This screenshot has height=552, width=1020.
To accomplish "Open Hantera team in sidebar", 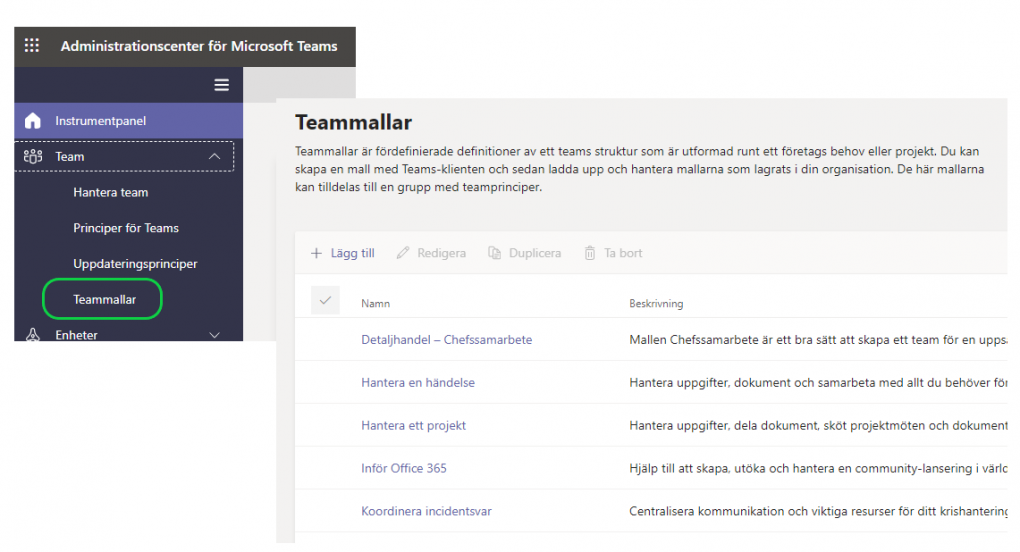I will point(110,193).
